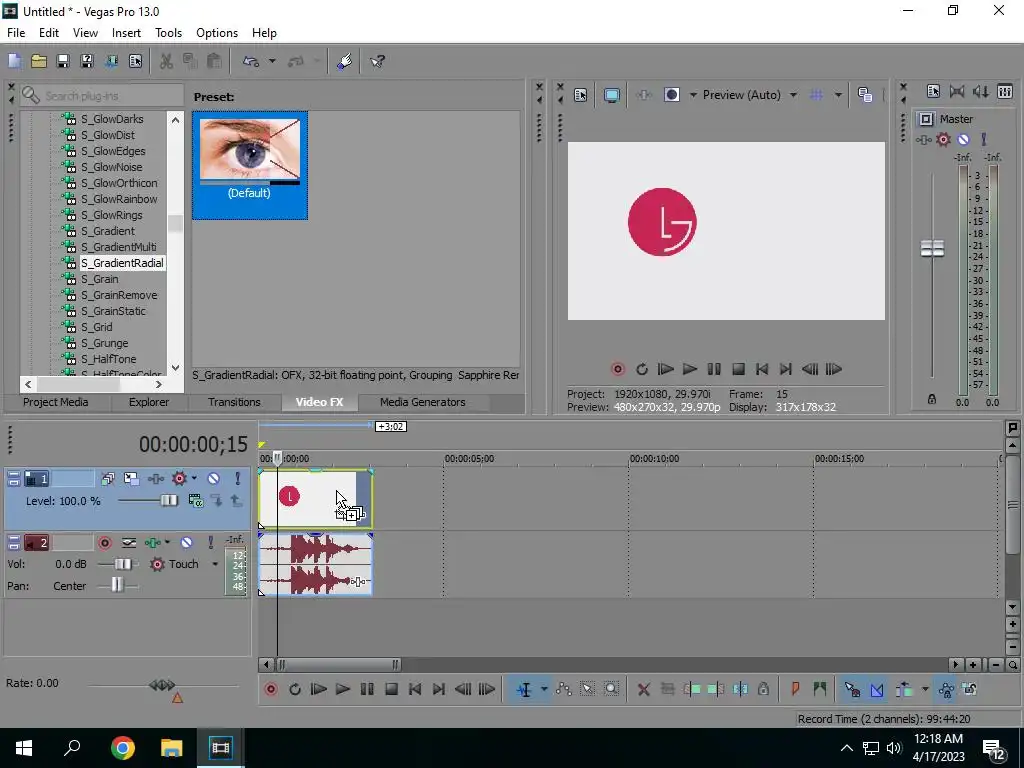This screenshot has height=768, width=1024.
Task: Click the vertical zoom-in plus button
Action: (x=1012, y=624)
